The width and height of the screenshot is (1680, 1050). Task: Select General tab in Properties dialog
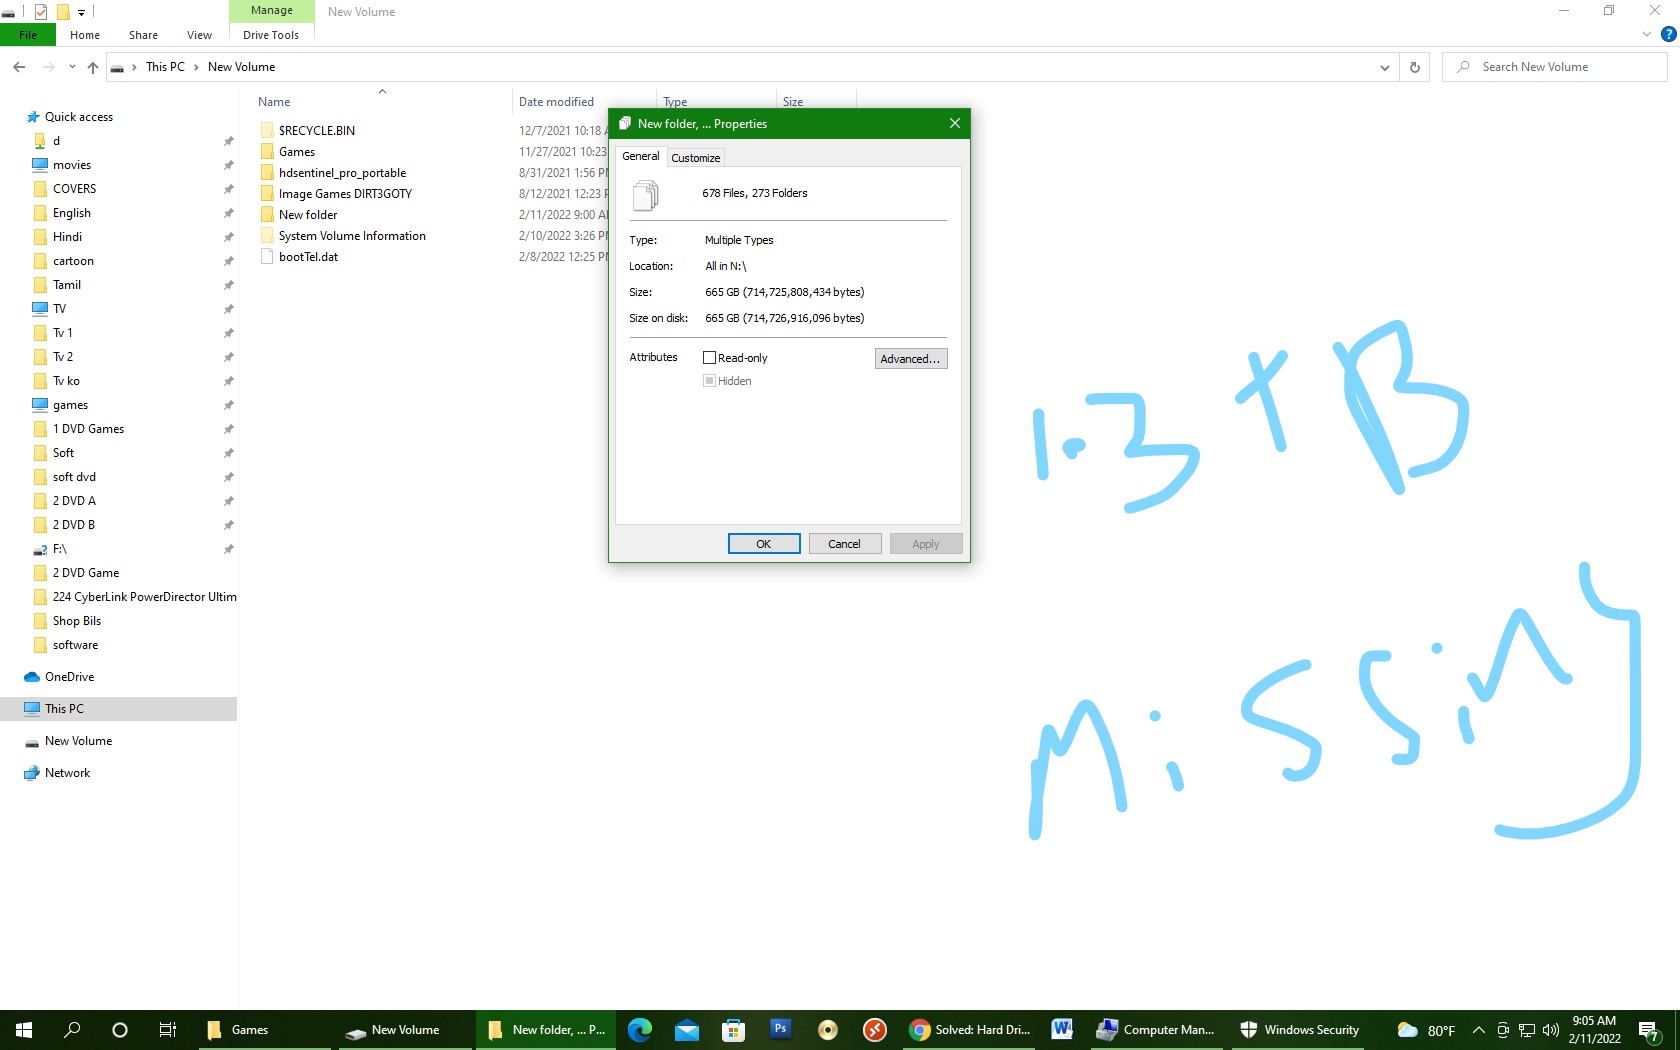[x=641, y=156]
